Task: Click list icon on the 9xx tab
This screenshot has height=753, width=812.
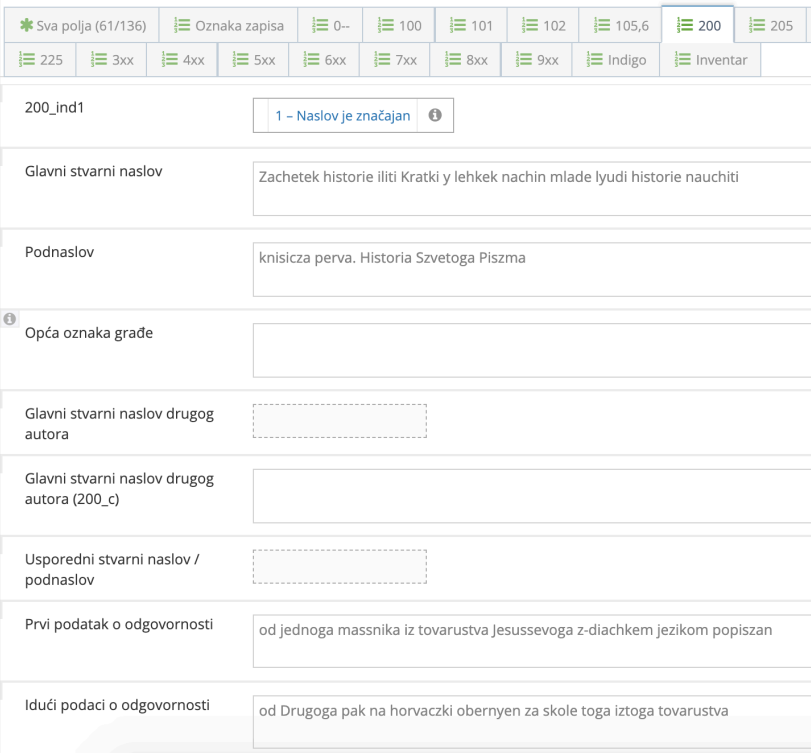Action: 523,60
